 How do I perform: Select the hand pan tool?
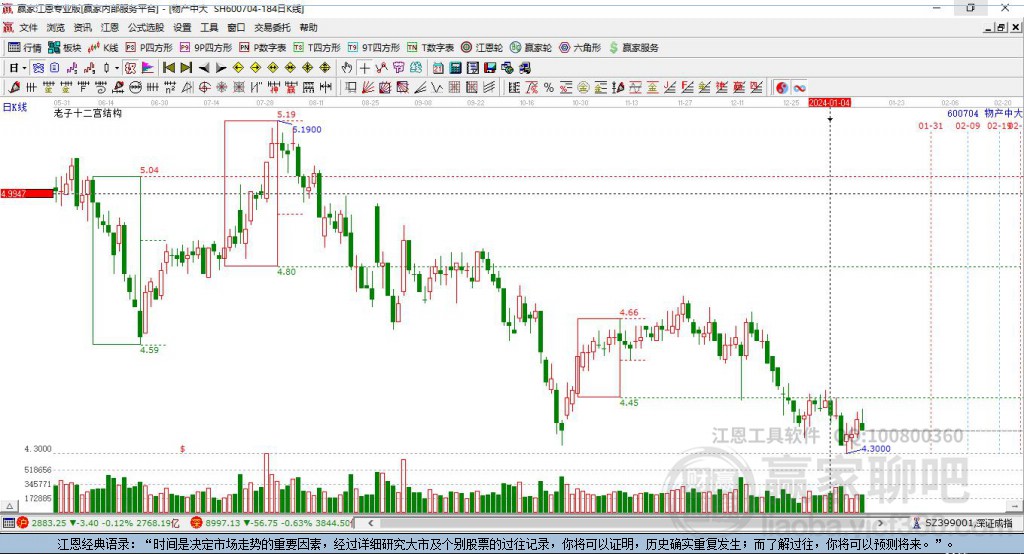pos(347,68)
